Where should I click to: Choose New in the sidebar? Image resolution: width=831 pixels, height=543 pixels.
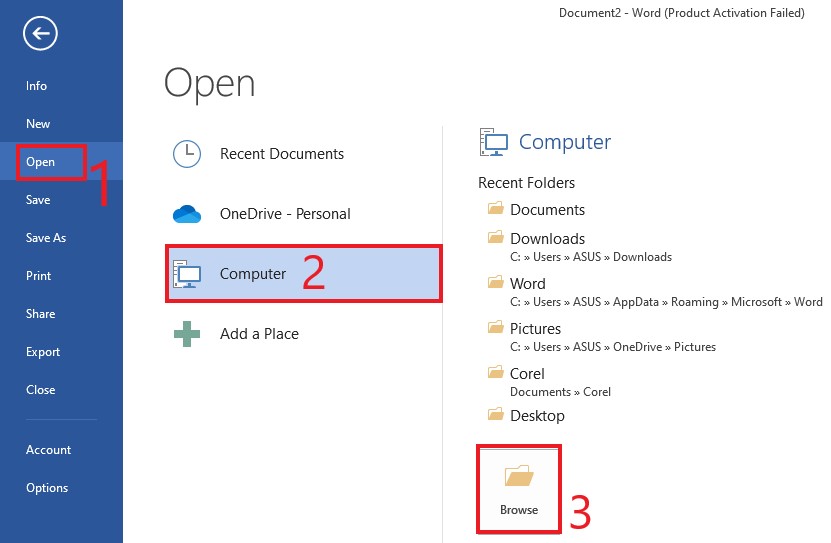pos(38,124)
